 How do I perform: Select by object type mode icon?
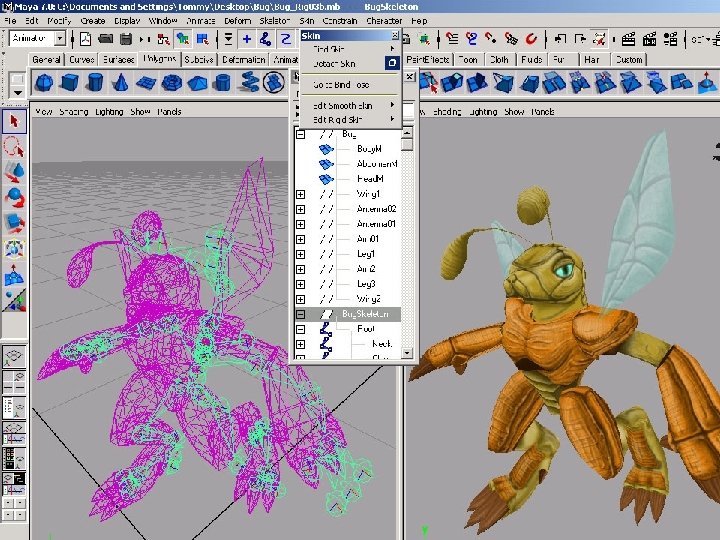[x=183, y=39]
